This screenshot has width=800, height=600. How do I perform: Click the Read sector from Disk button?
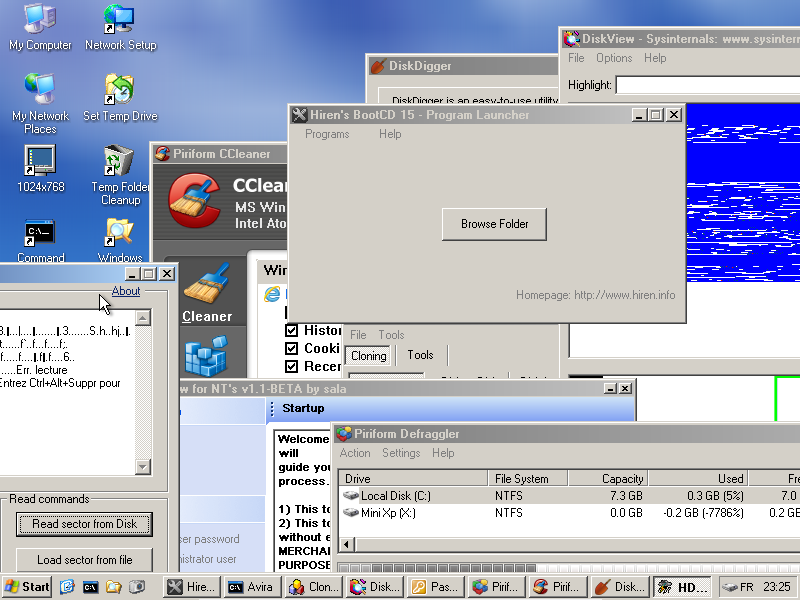point(85,524)
